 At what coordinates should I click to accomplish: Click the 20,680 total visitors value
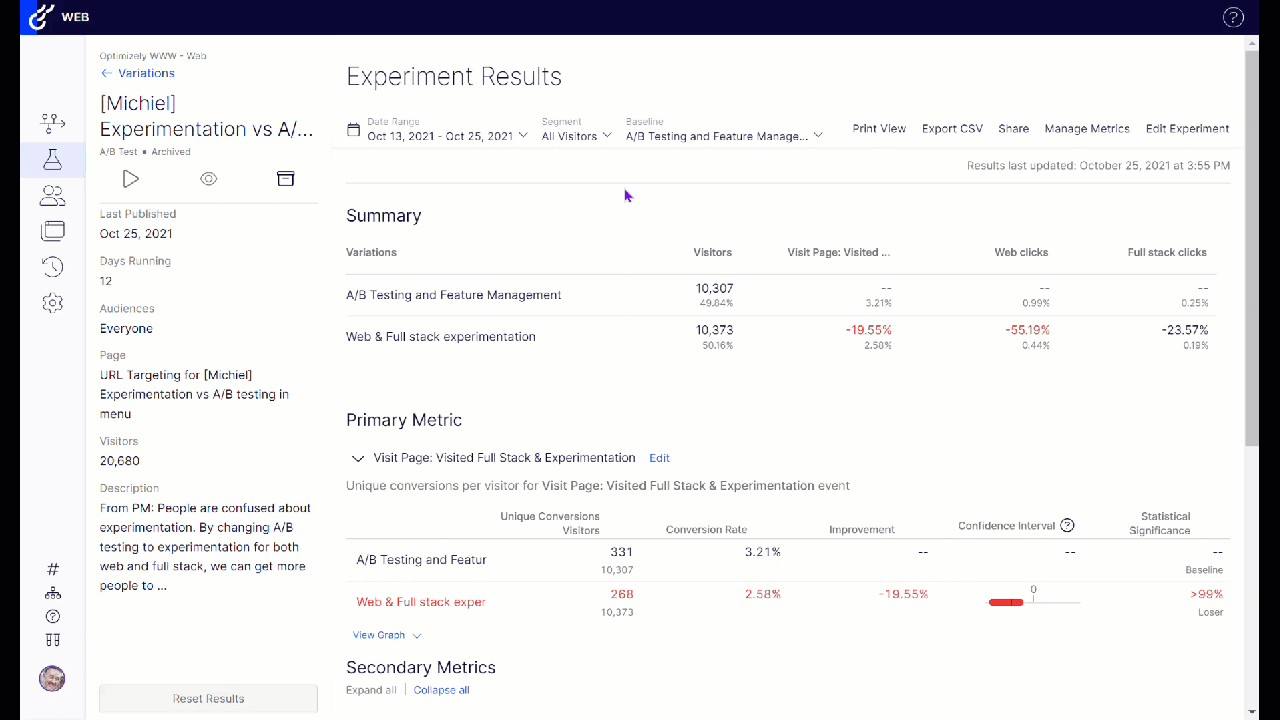click(x=120, y=461)
